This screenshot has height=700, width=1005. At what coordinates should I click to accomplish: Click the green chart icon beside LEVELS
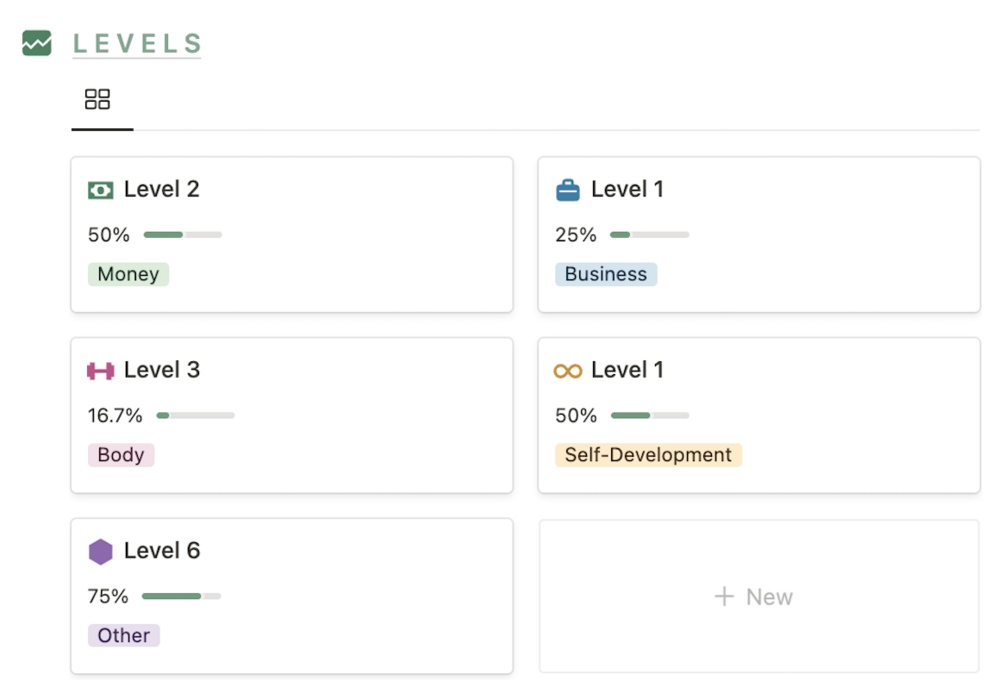[x=37, y=43]
